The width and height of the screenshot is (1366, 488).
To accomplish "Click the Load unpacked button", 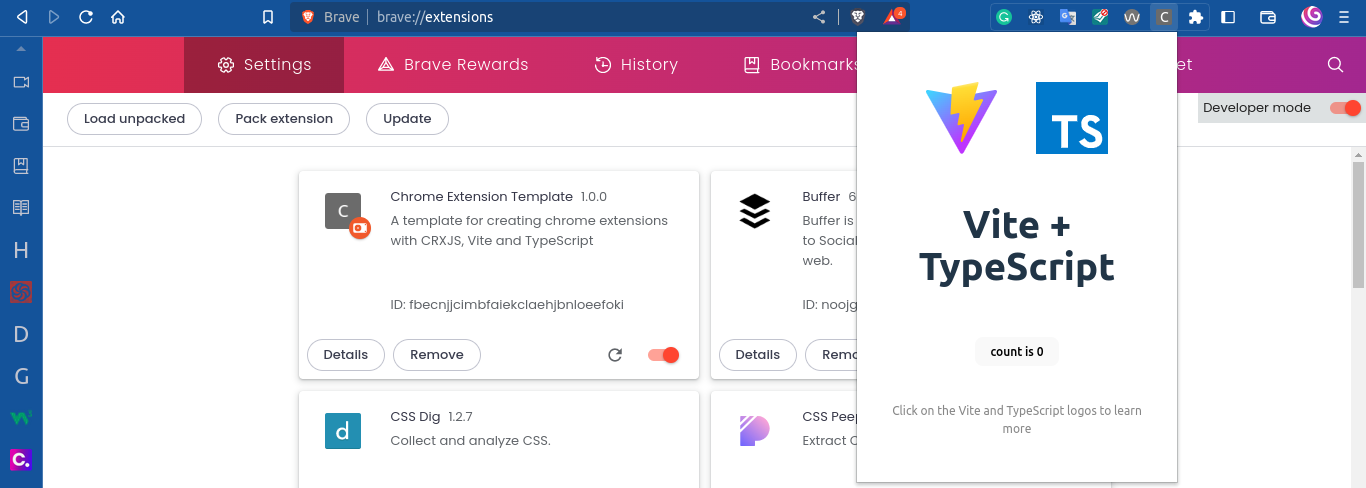I will [134, 119].
